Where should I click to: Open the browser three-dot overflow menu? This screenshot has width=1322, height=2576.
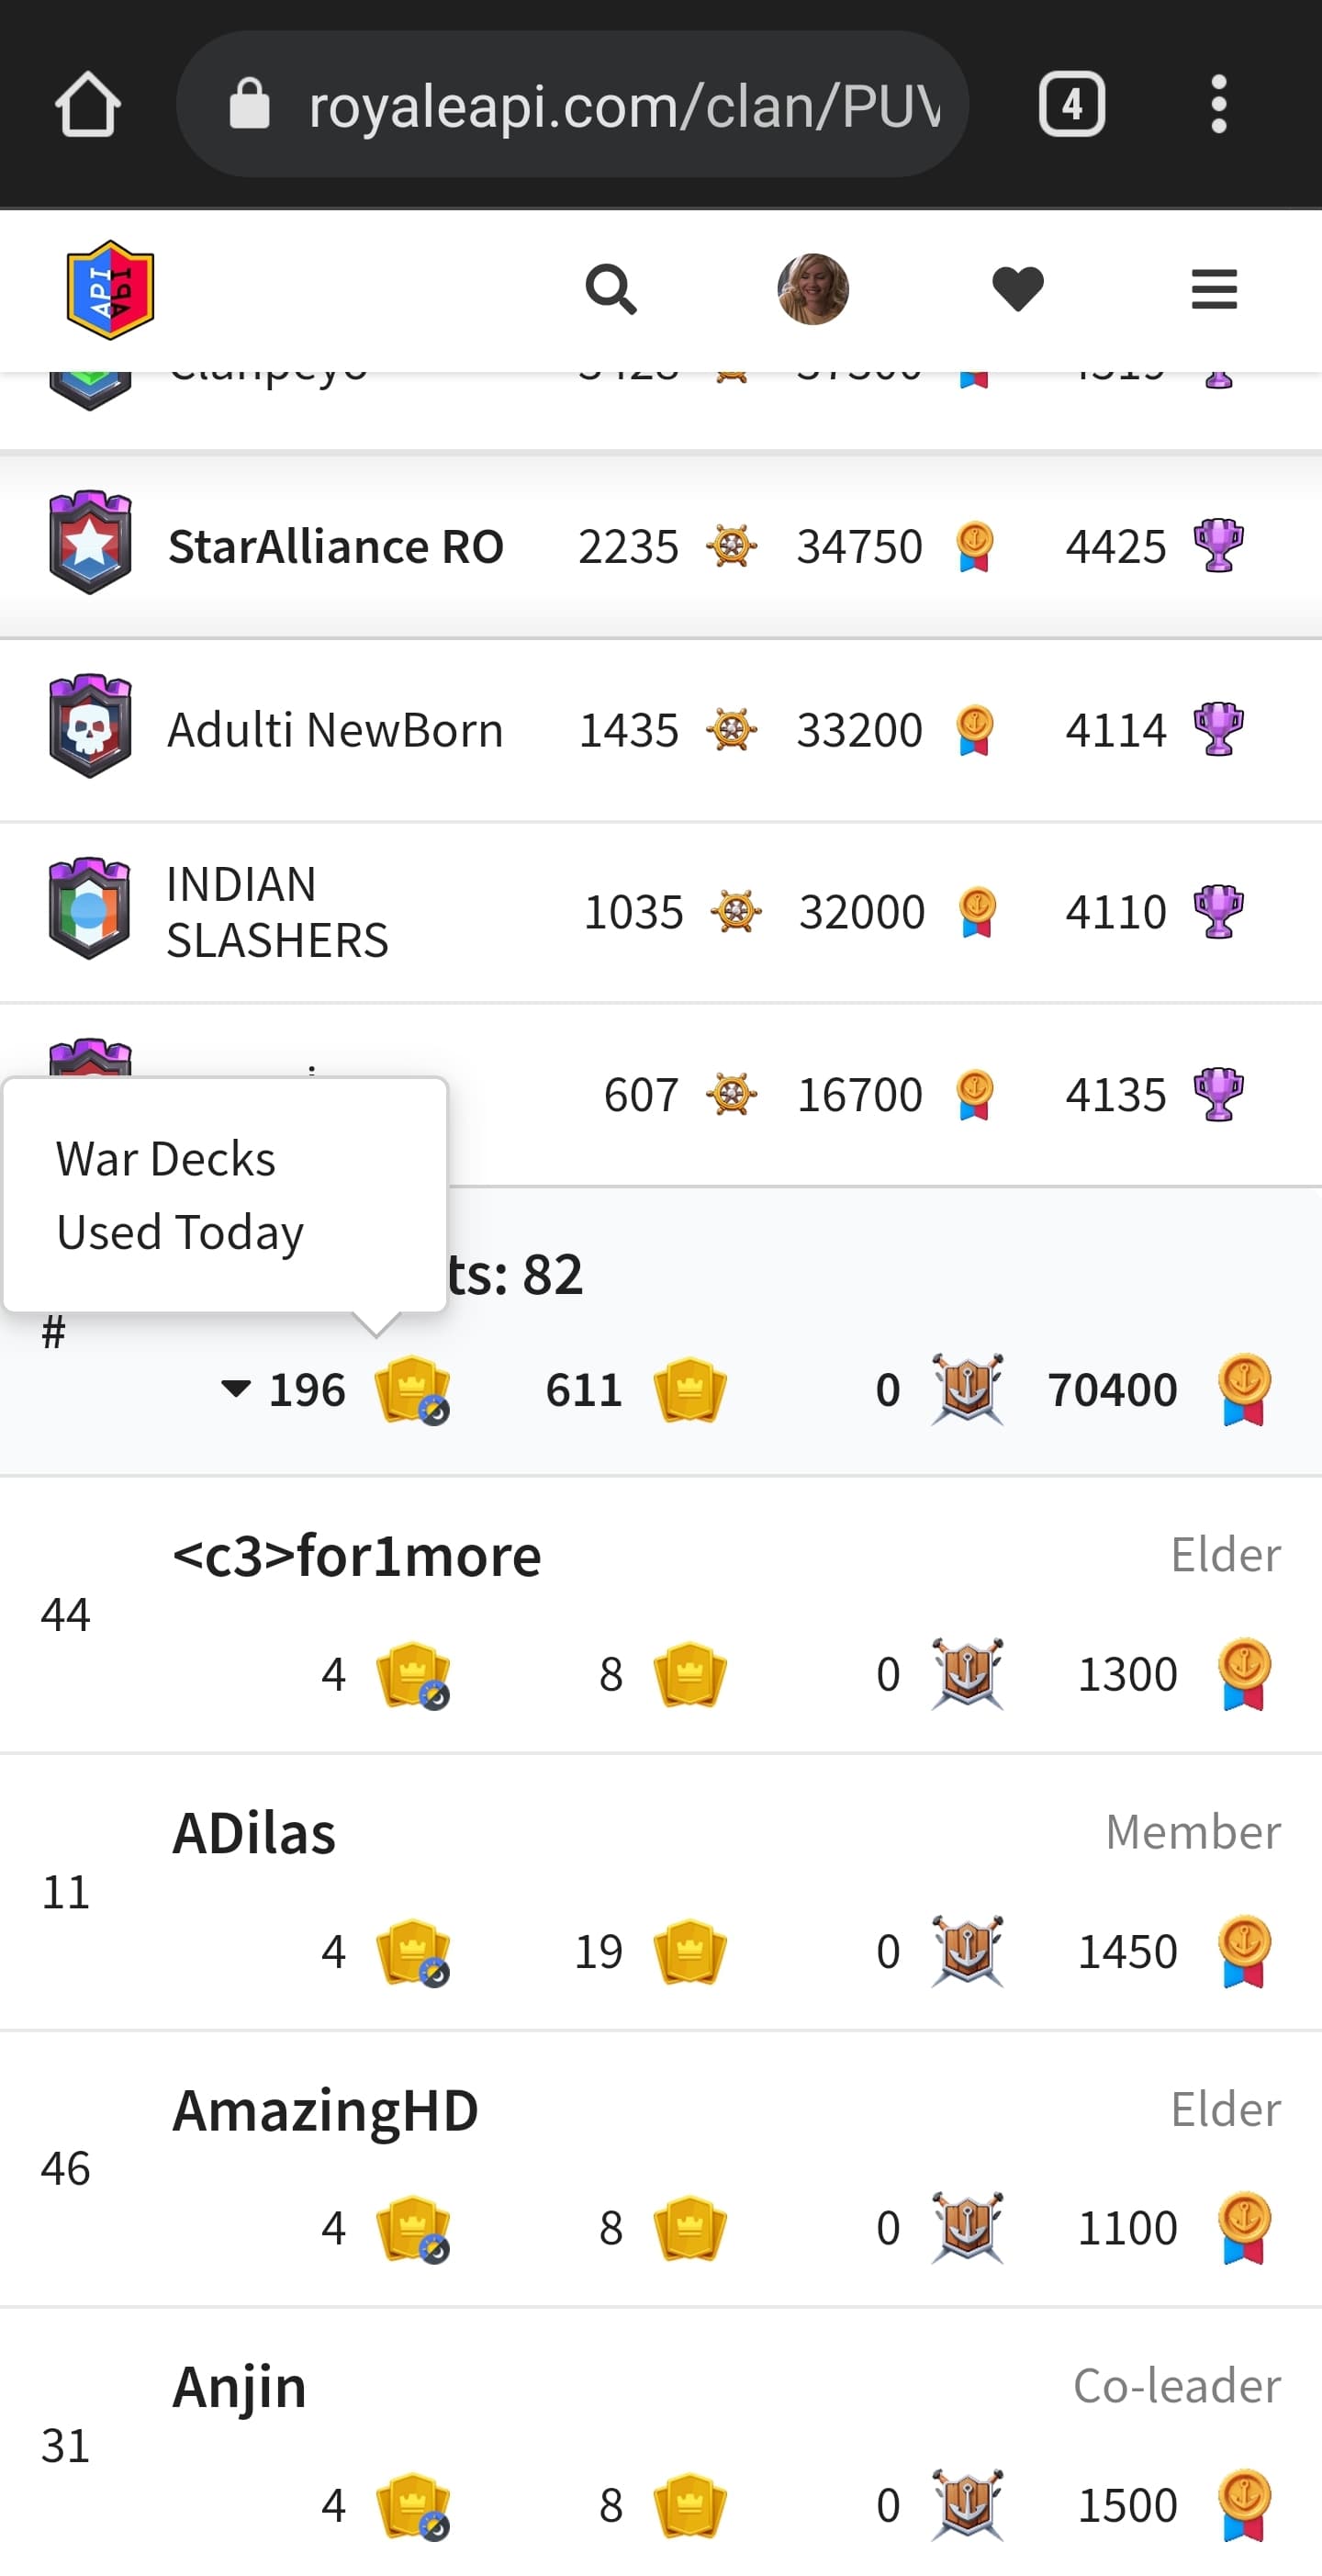click(1218, 104)
